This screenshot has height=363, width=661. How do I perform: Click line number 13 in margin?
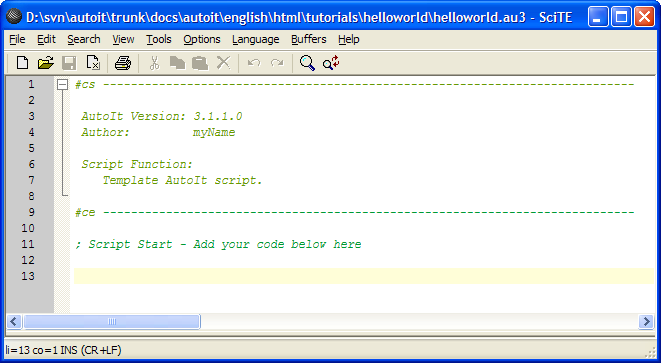(28, 276)
